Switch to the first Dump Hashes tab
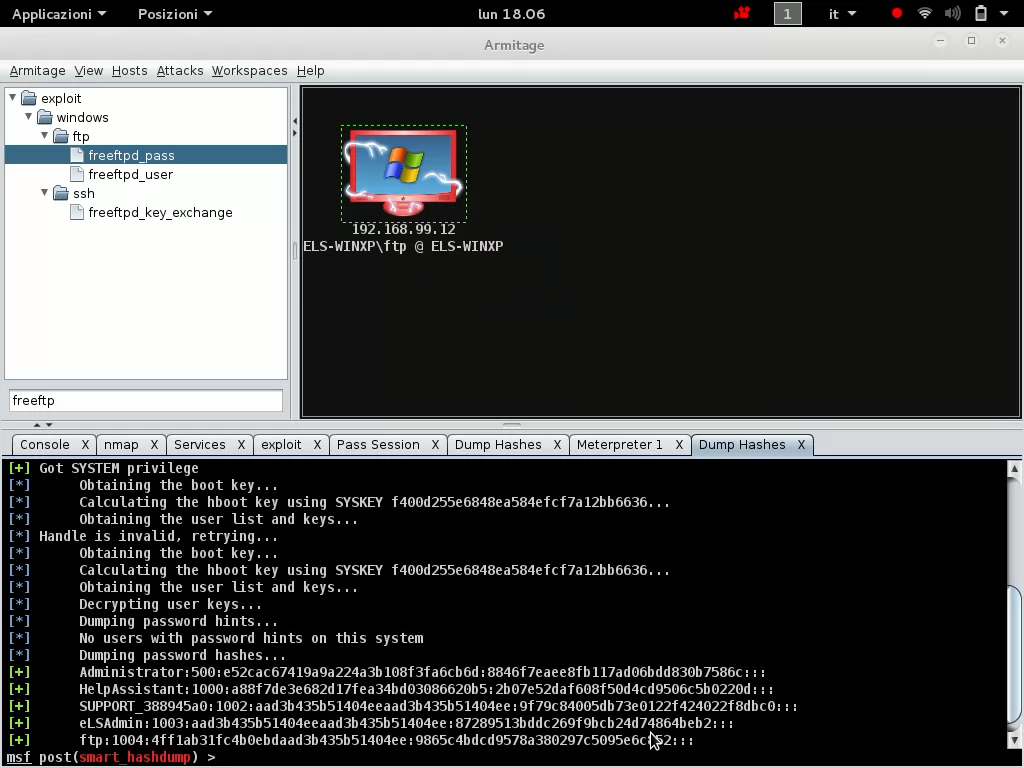This screenshot has height=768, width=1024. 498,445
